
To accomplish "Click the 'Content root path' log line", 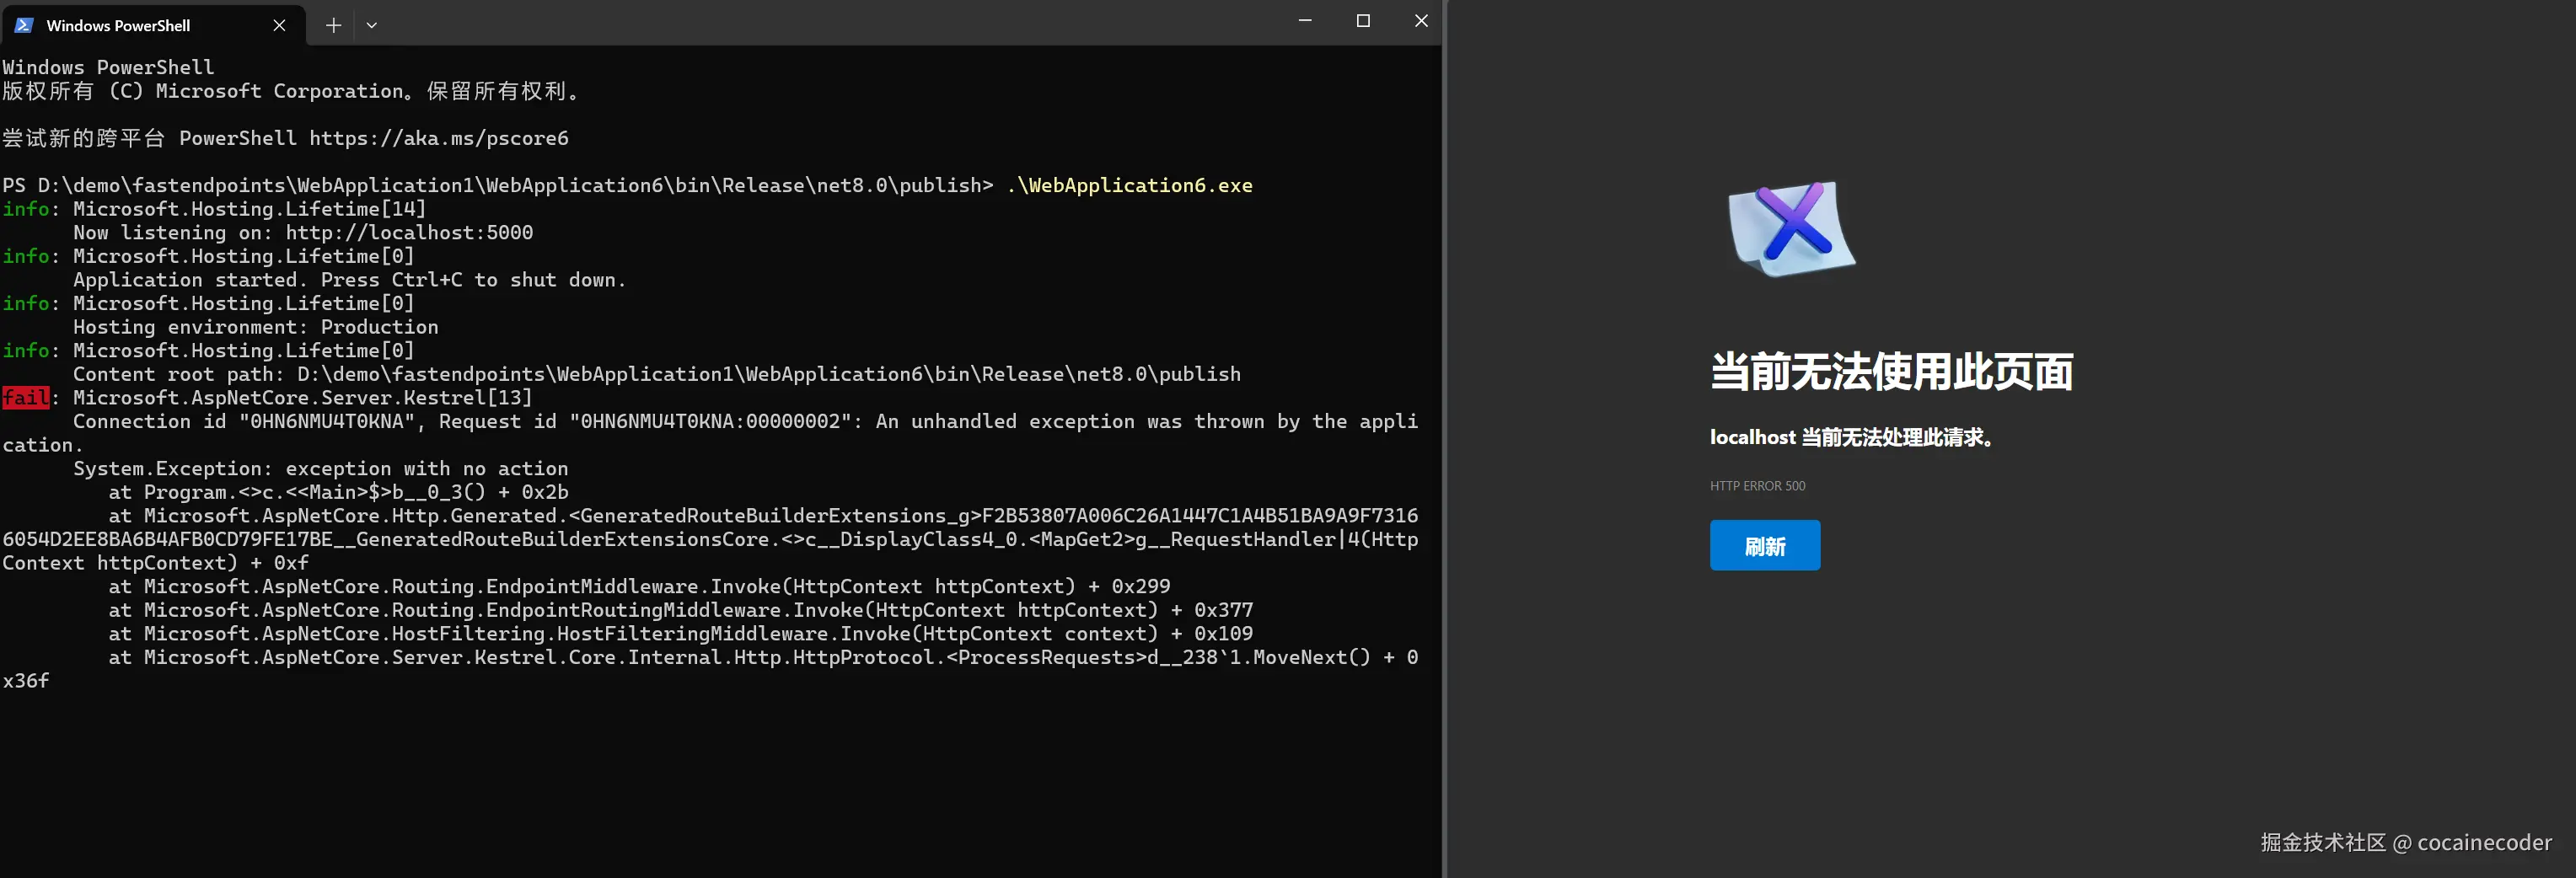I will (x=656, y=374).
